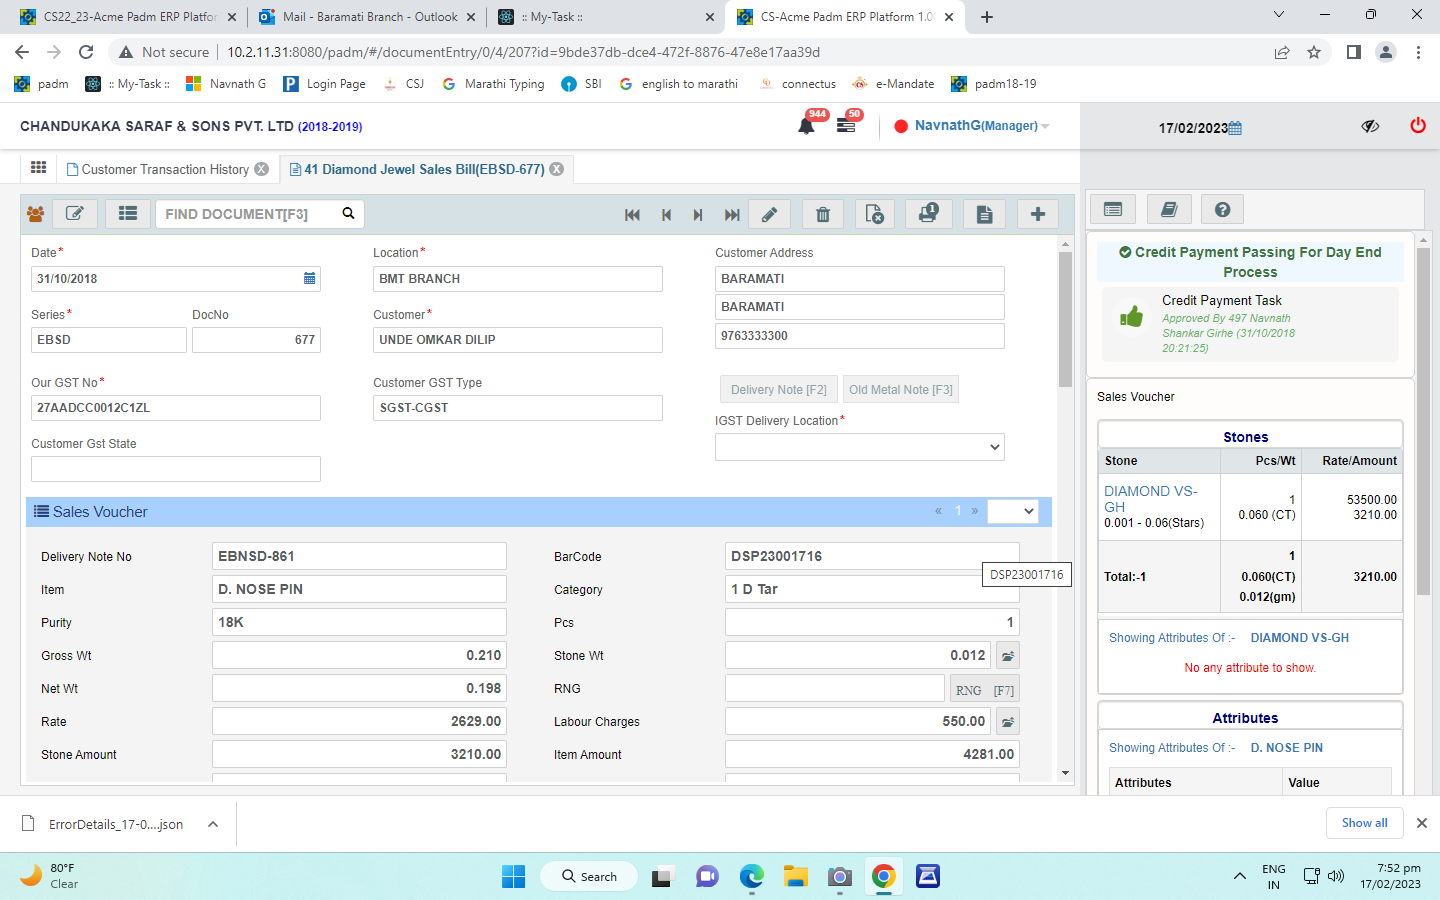Screen dimensions: 1440x900
Task: Click the Delivery Note [F2] button
Action: pos(779,390)
